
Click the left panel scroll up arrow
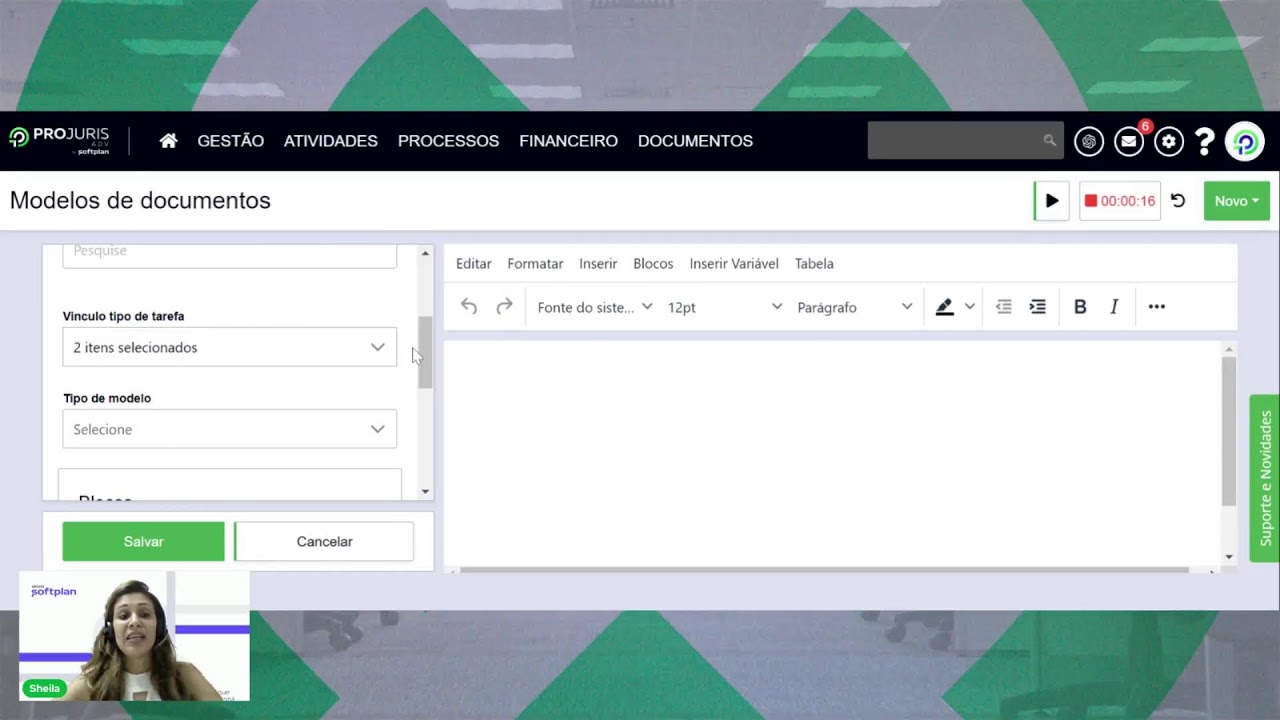[x=425, y=253]
